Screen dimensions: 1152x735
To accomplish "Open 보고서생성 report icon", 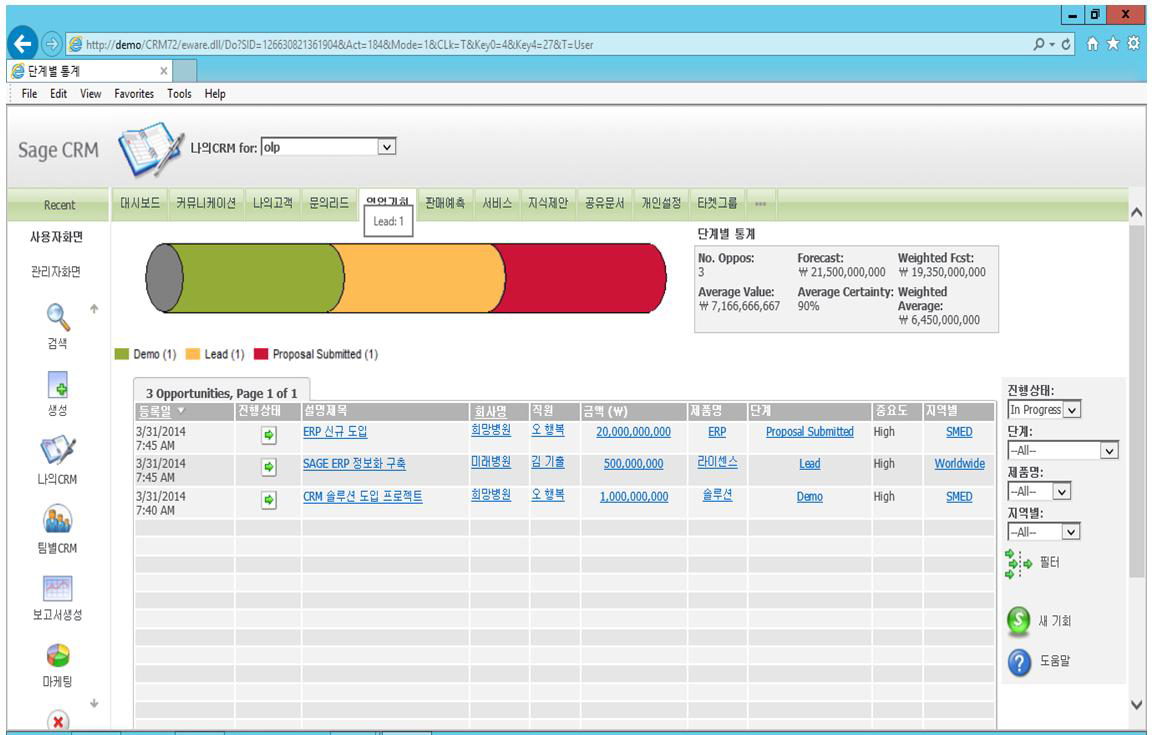I will [x=58, y=589].
